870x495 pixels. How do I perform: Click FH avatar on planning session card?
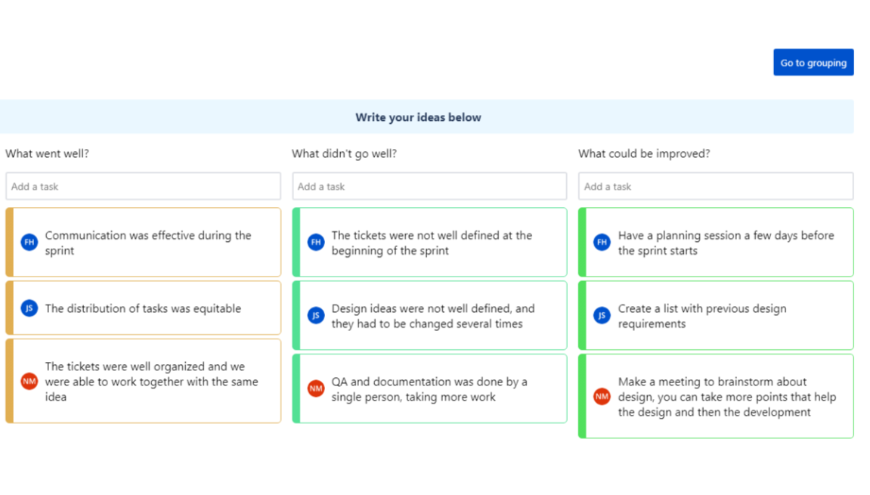pyautogui.click(x=602, y=242)
